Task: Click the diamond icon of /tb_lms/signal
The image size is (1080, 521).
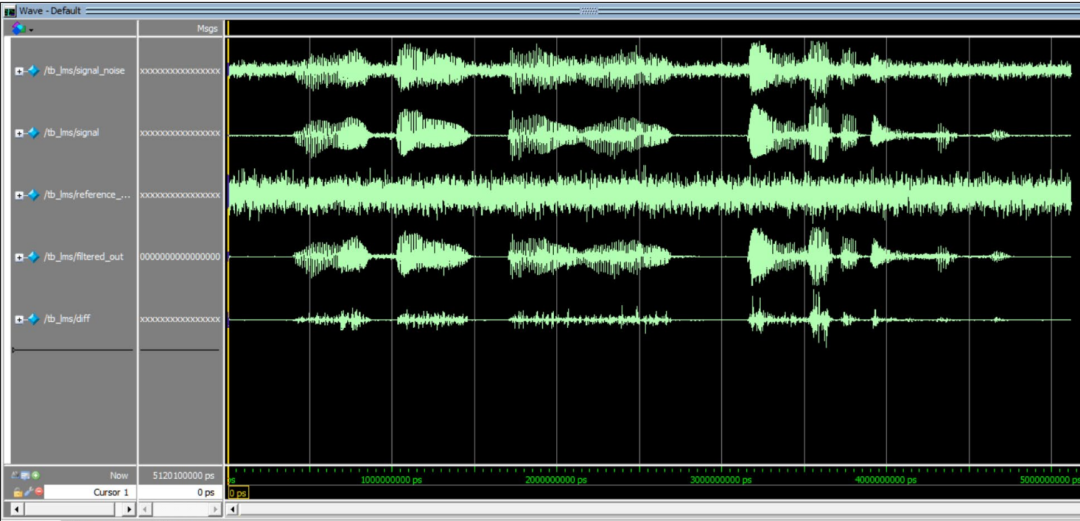Action: [33, 133]
